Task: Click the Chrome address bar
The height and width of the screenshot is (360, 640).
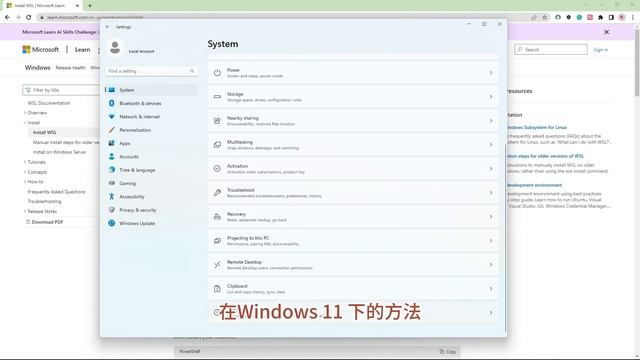Action: 286,18
